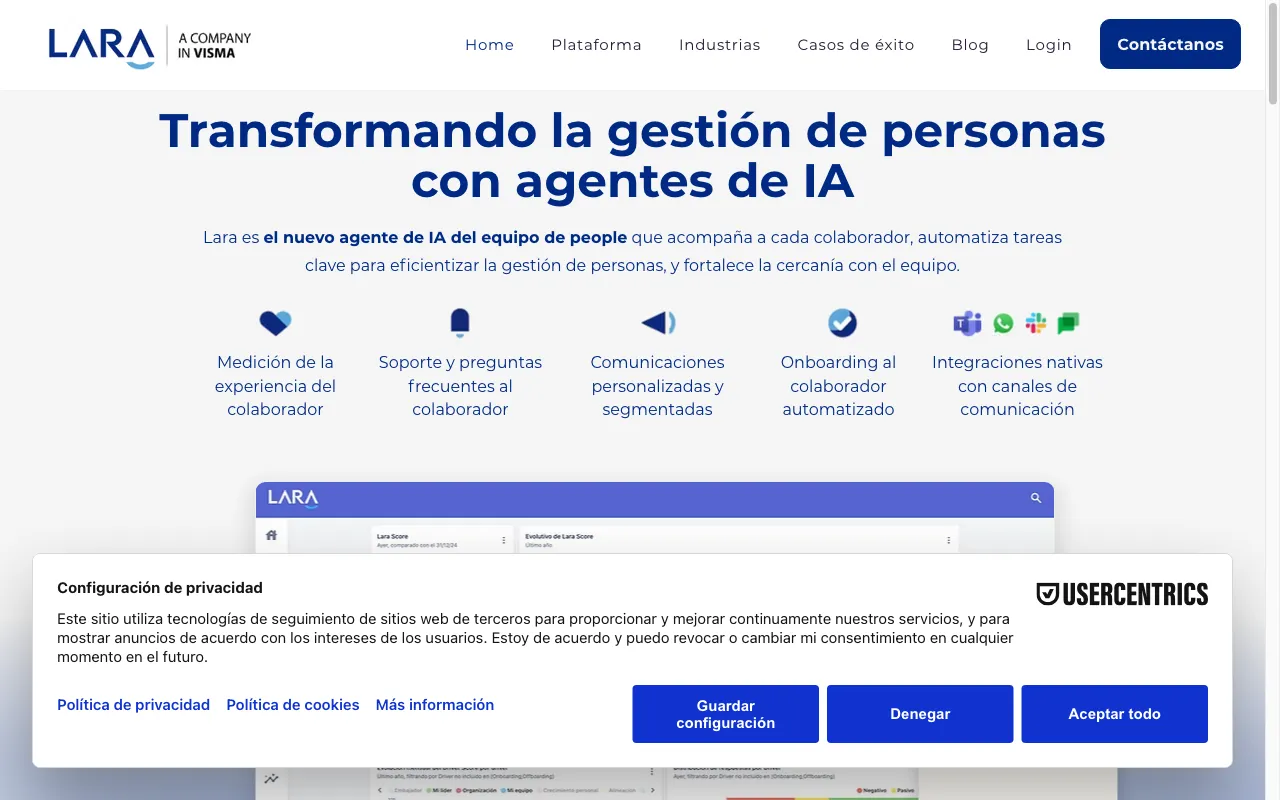The image size is (1280, 800).
Task: Open Política de privacidad link
Action: click(133, 705)
